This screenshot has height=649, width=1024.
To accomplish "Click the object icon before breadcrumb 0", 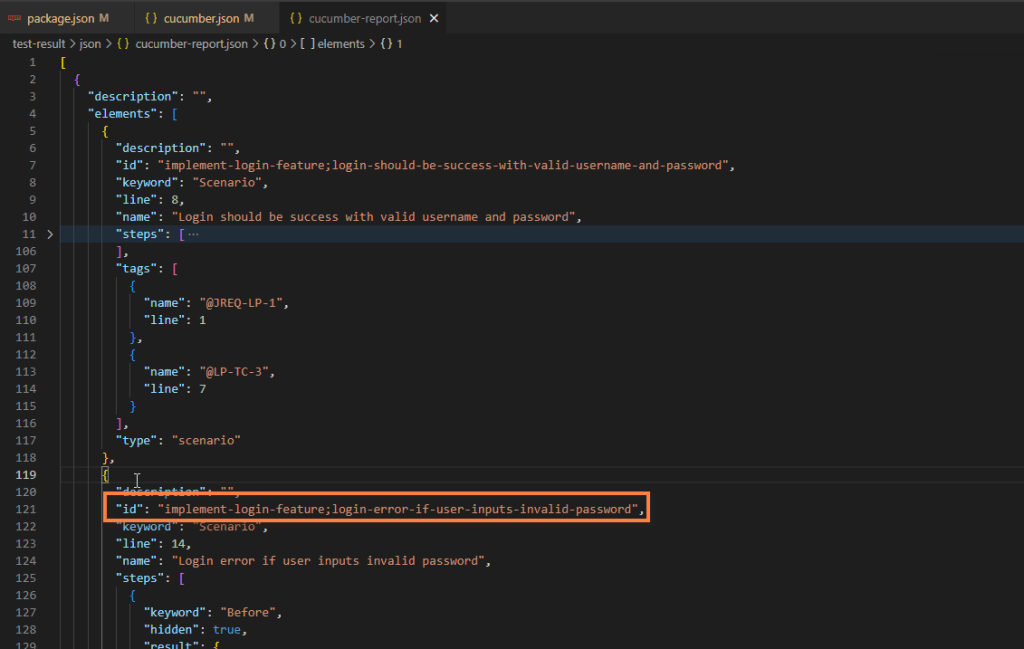I will pyautogui.click(x=270, y=44).
